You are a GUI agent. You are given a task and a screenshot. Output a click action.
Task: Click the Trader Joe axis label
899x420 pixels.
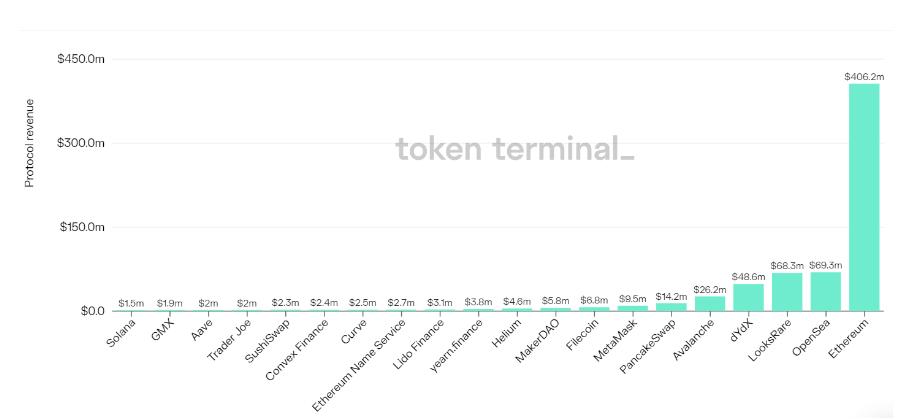229,339
